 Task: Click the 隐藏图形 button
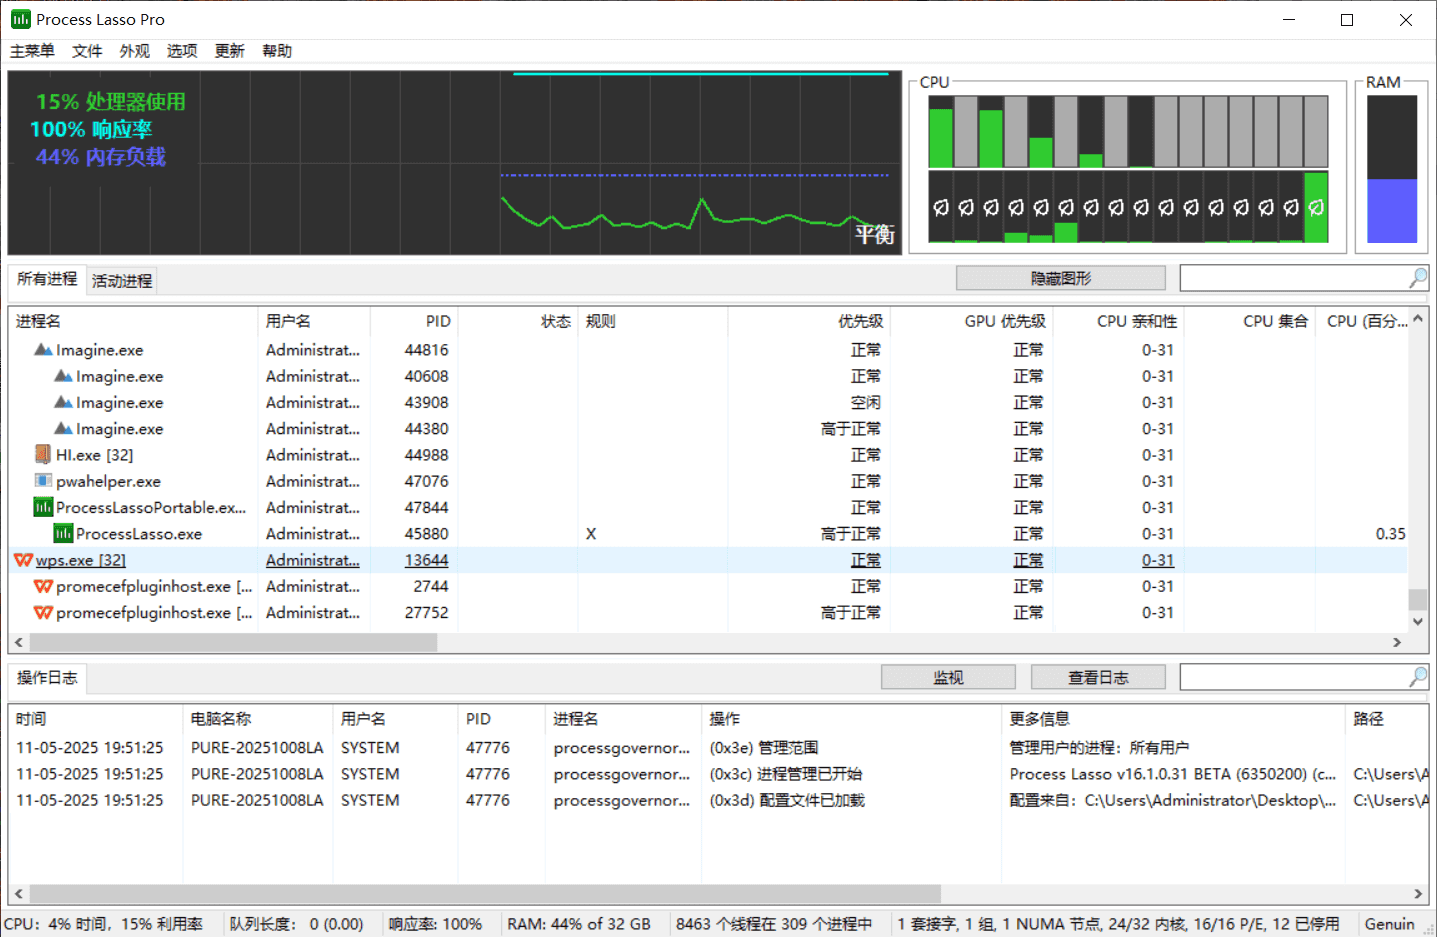click(1060, 277)
